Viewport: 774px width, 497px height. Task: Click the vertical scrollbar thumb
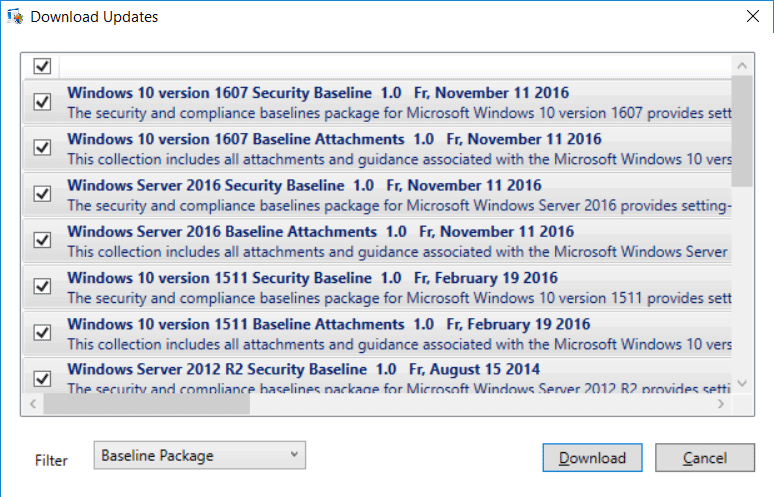pyautogui.click(x=742, y=131)
